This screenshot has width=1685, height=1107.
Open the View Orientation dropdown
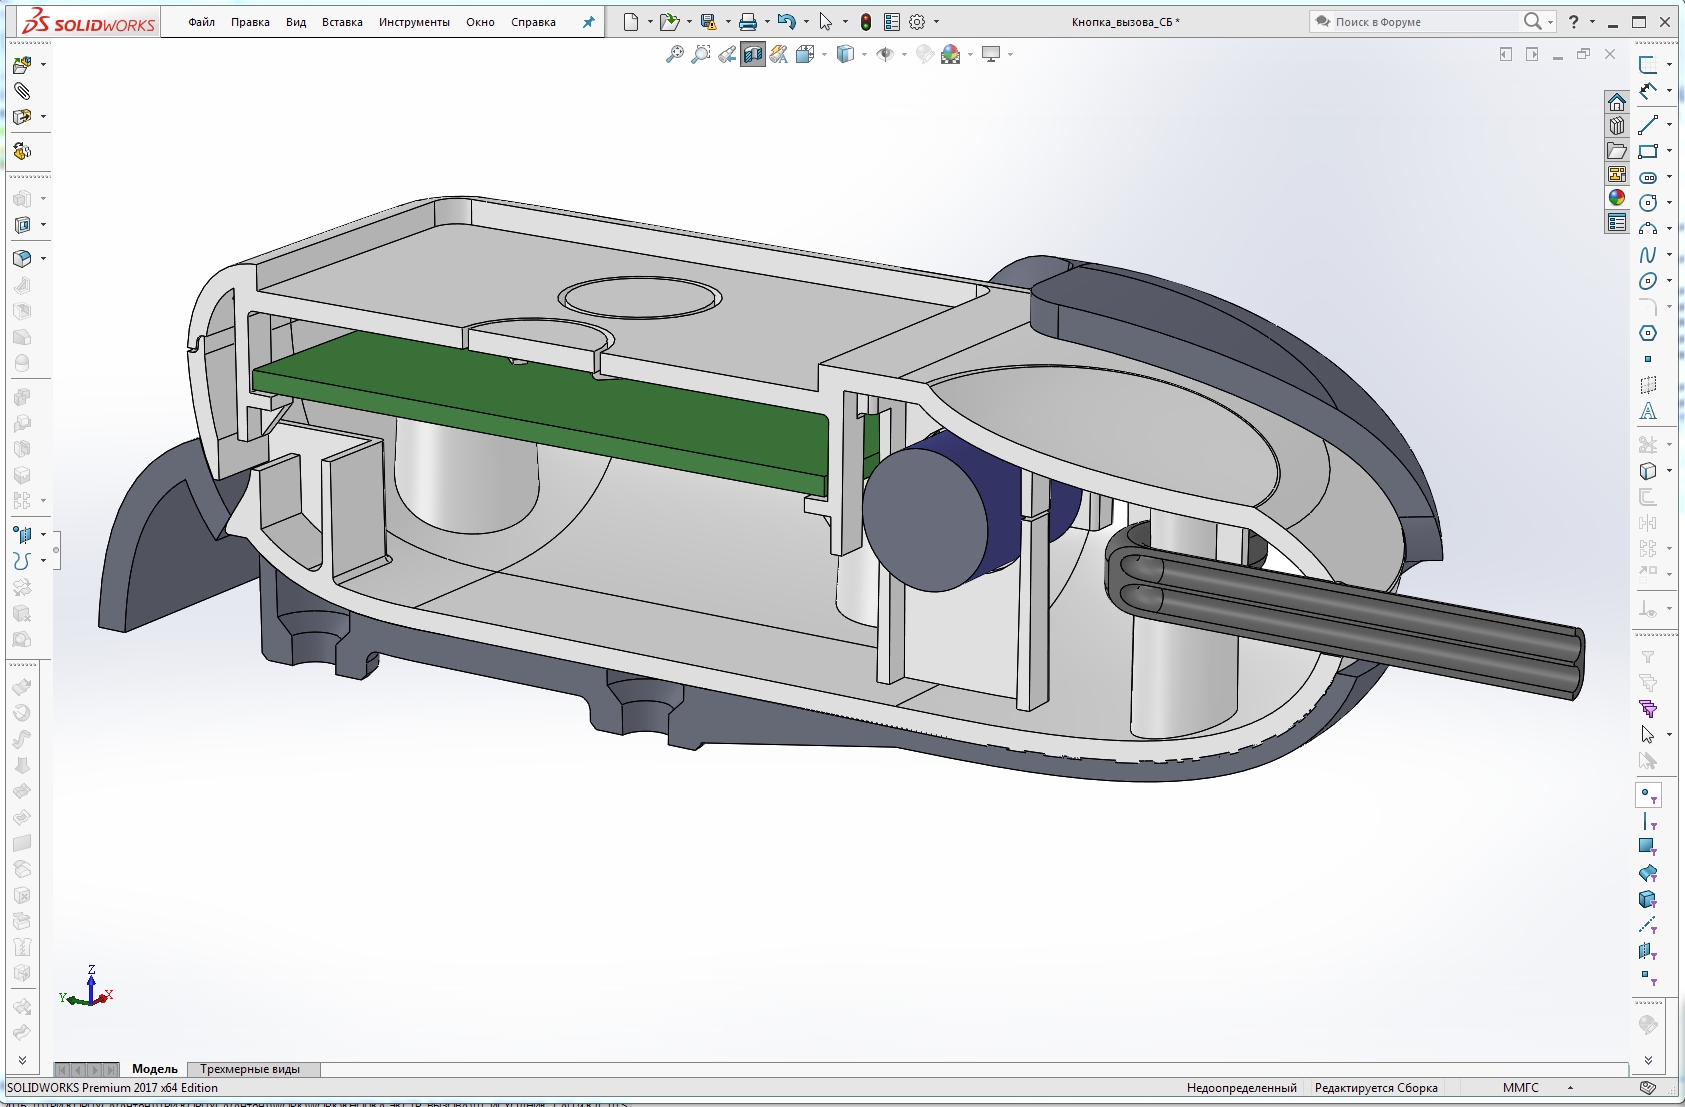825,55
